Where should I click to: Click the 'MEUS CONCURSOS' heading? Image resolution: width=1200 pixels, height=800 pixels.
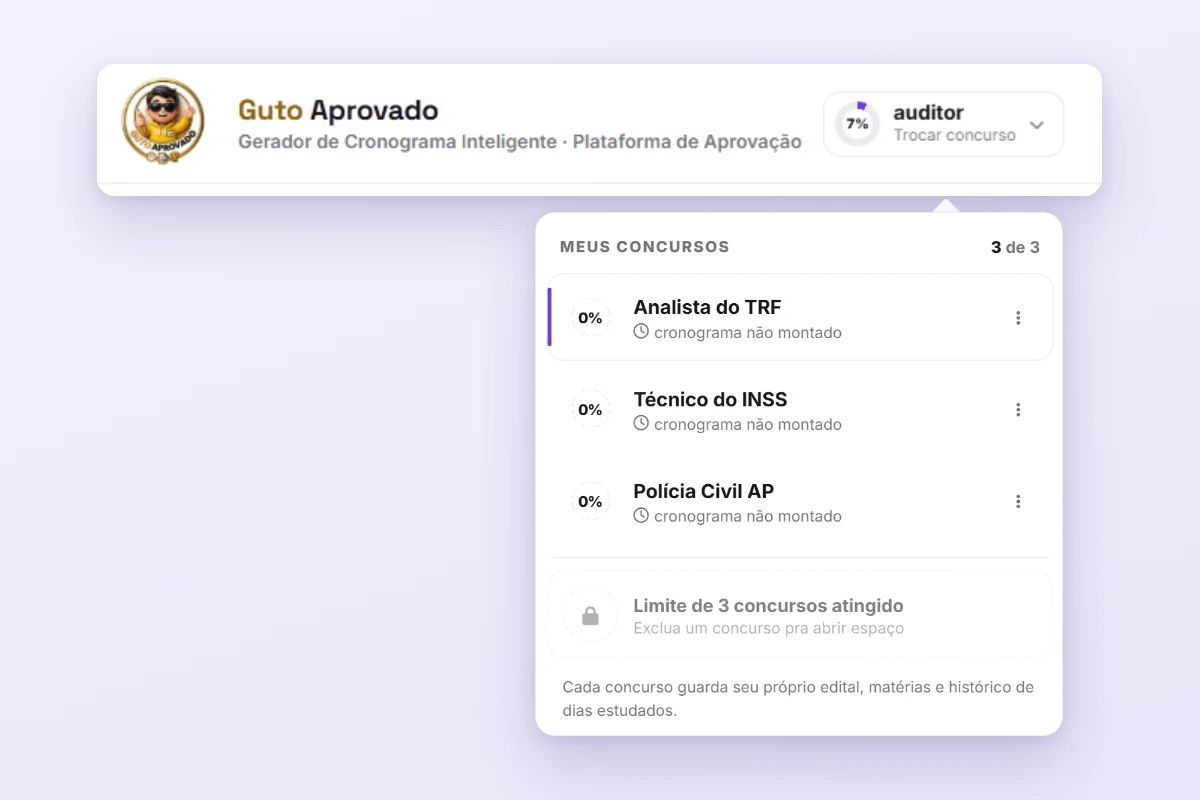(645, 247)
